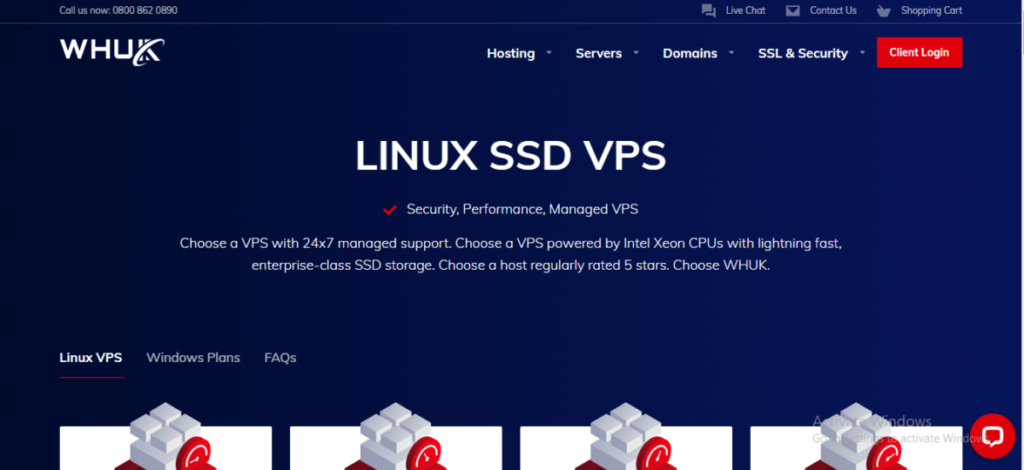Image resolution: width=1024 pixels, height=470 pixels.
Task: Click the Client Login button
Action: 920,52
